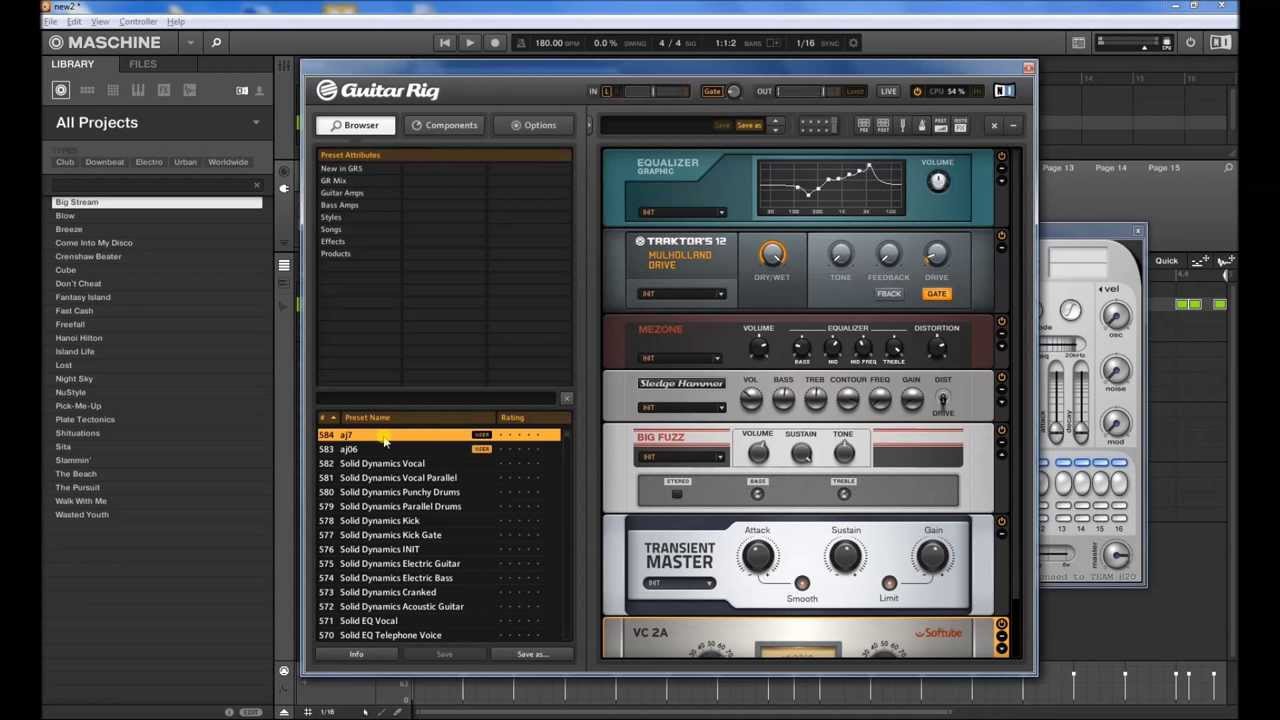
Task: Toggle Guitar Rig main power button near CPU
Action: (x=917, y=91)
